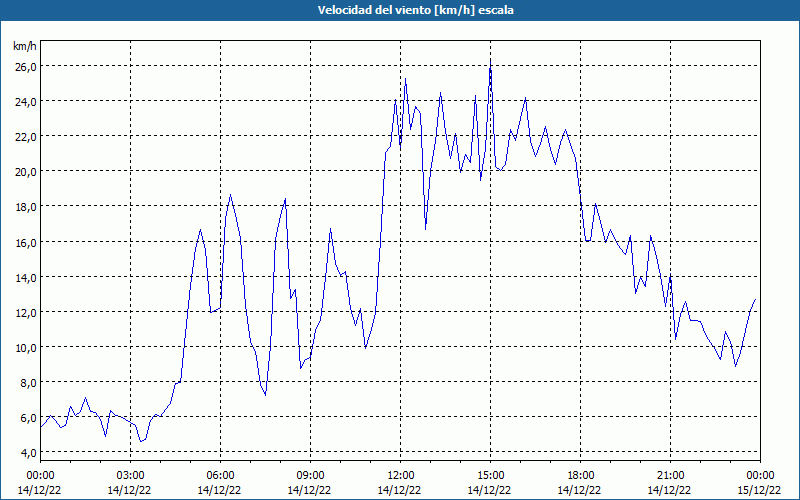This screenshot has height=500, width=800.
Task: Click the 22,0 y-axis value
Action: click(x=25, y=137)
